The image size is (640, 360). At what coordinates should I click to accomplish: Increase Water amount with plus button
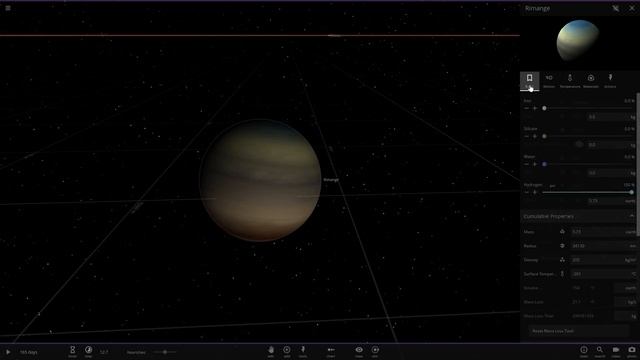535,164
